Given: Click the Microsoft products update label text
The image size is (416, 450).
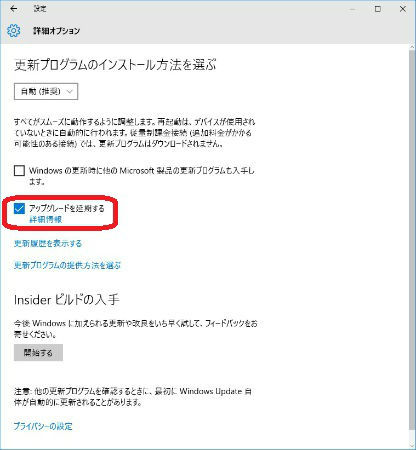Looking at the screenshot, I should [142, 176].
